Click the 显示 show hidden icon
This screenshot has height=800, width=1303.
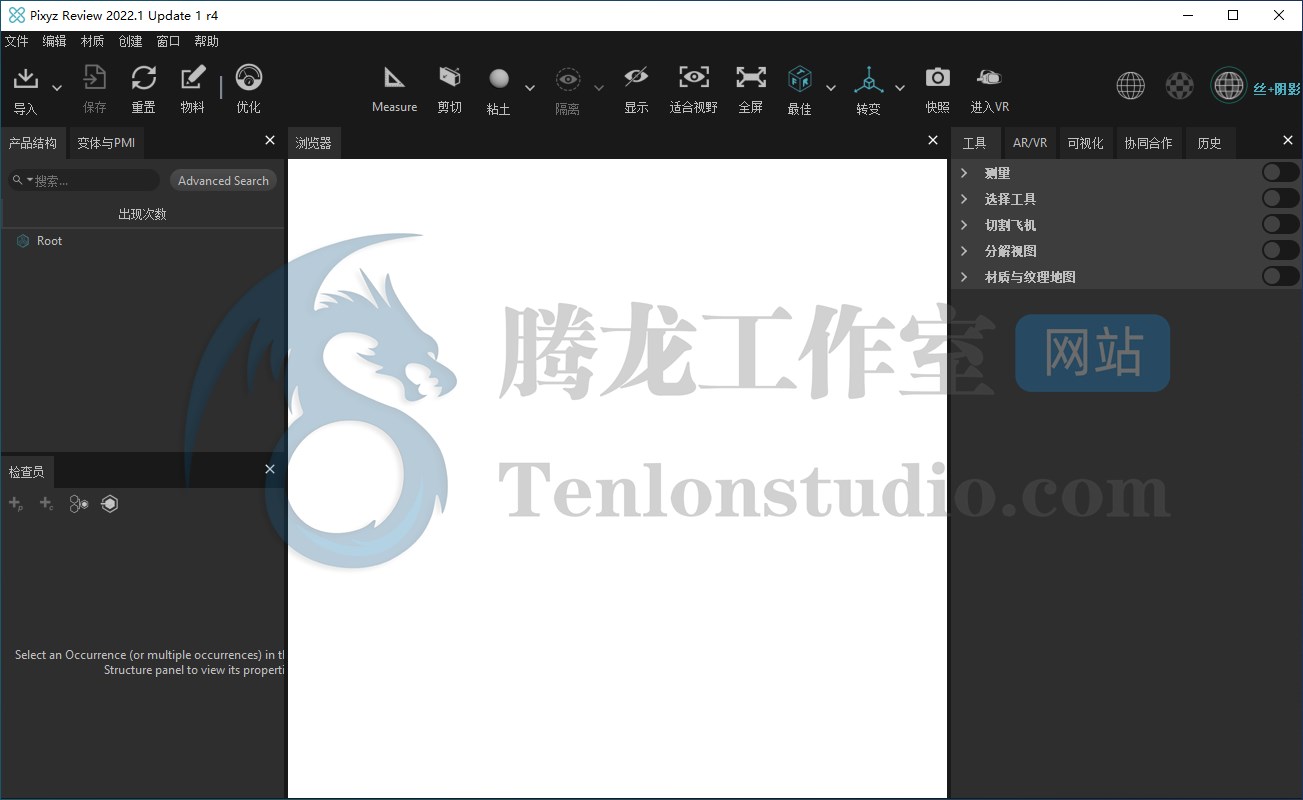tap(636, 78)
